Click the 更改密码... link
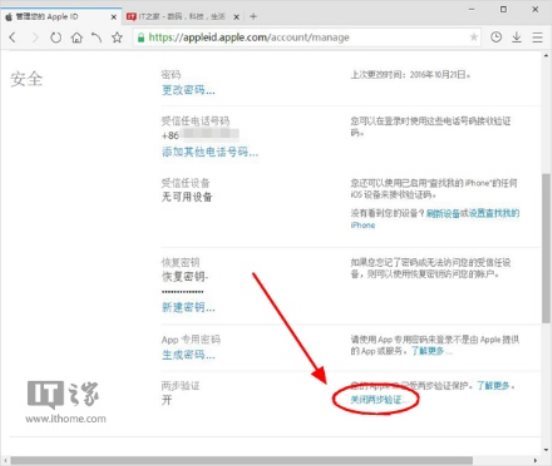Viewport: 552px width, 466px height. coord(188,90)
